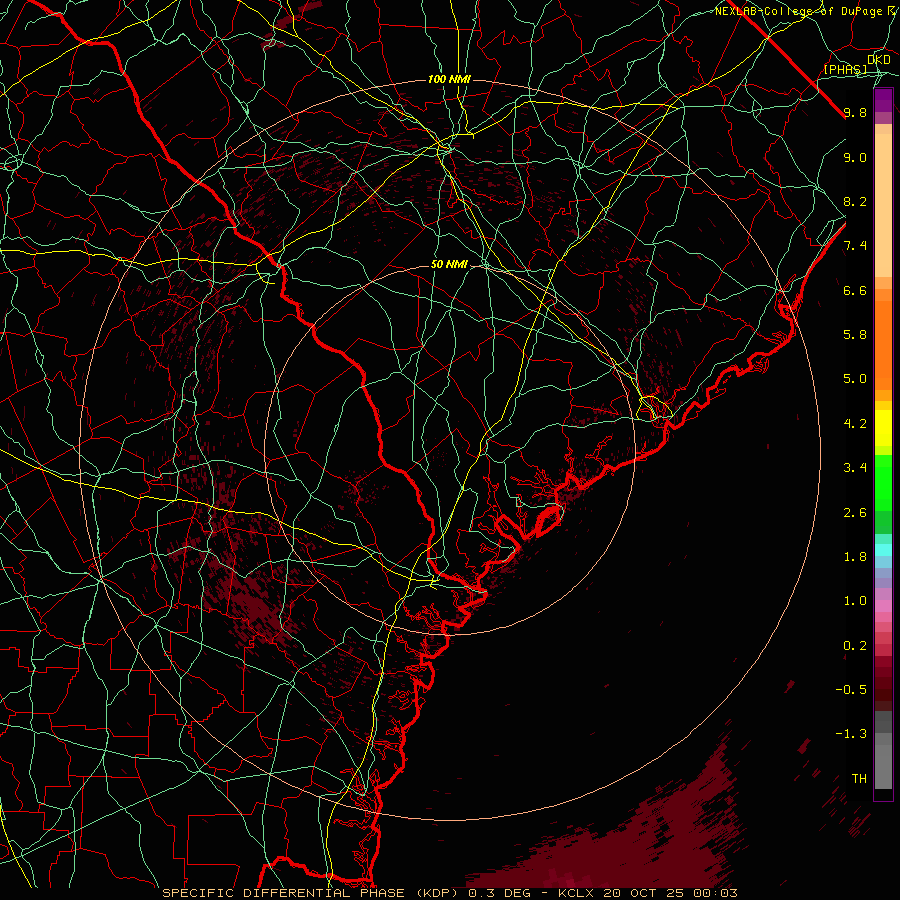
Task: Click the '100 NMI' range ring label
Action: pyautogui.click(x=449, y=79)
